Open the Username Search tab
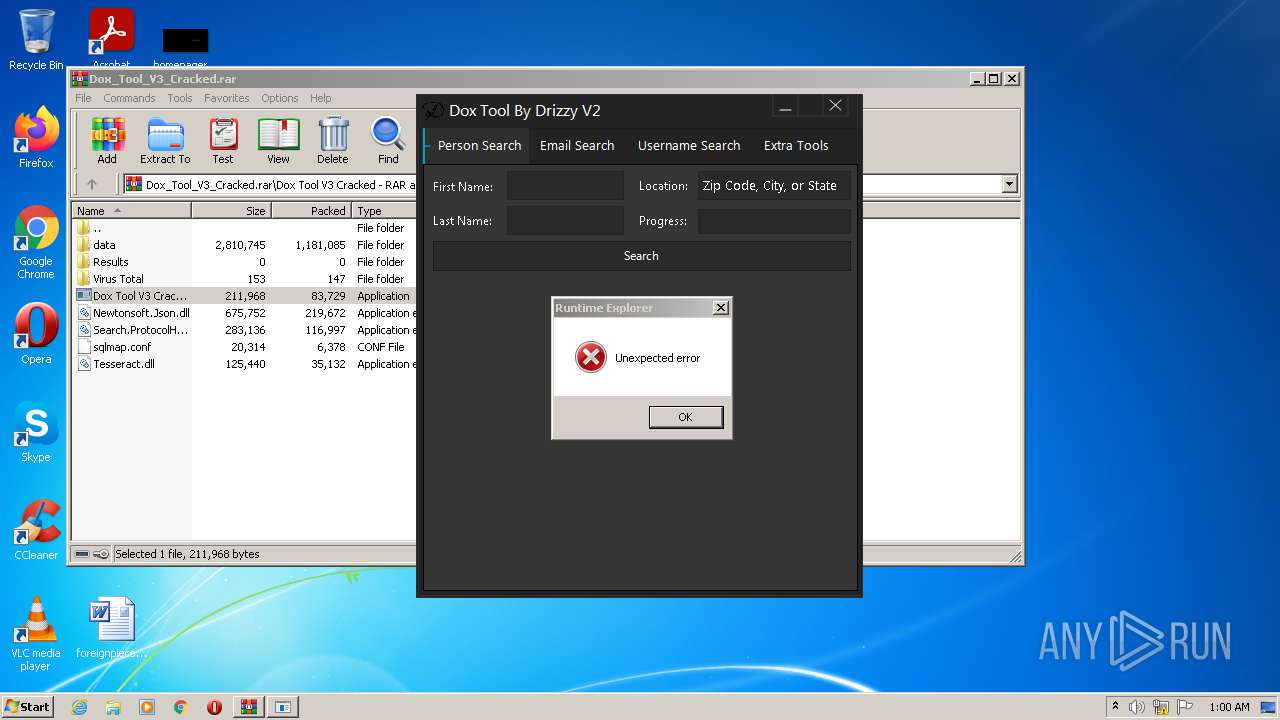Viewport: 1280px width, 720px height. [x=689, y=145]
